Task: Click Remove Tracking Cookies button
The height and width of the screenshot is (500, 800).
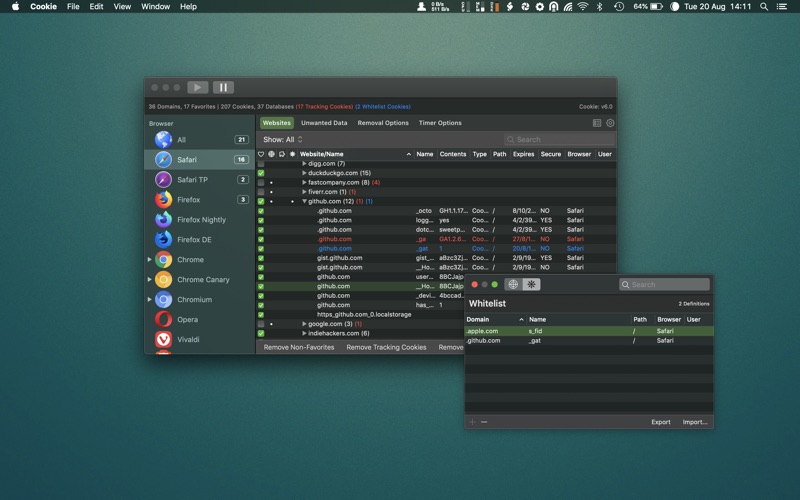Action: pyautogui.click(x=386, y=347)
